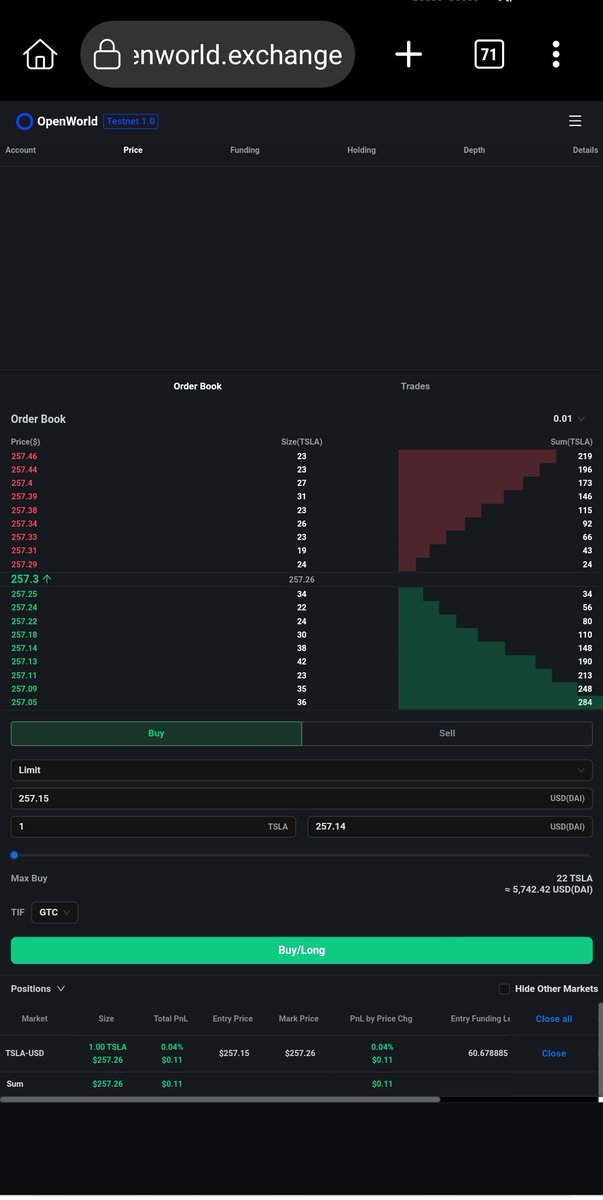Click the bid price 257.18

click(24, 635)
